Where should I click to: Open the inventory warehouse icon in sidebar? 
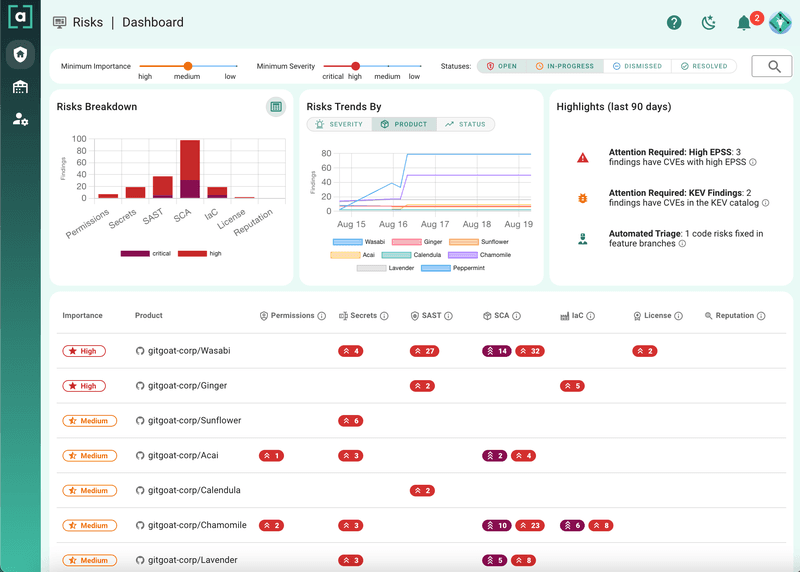[x=20, y=87]
